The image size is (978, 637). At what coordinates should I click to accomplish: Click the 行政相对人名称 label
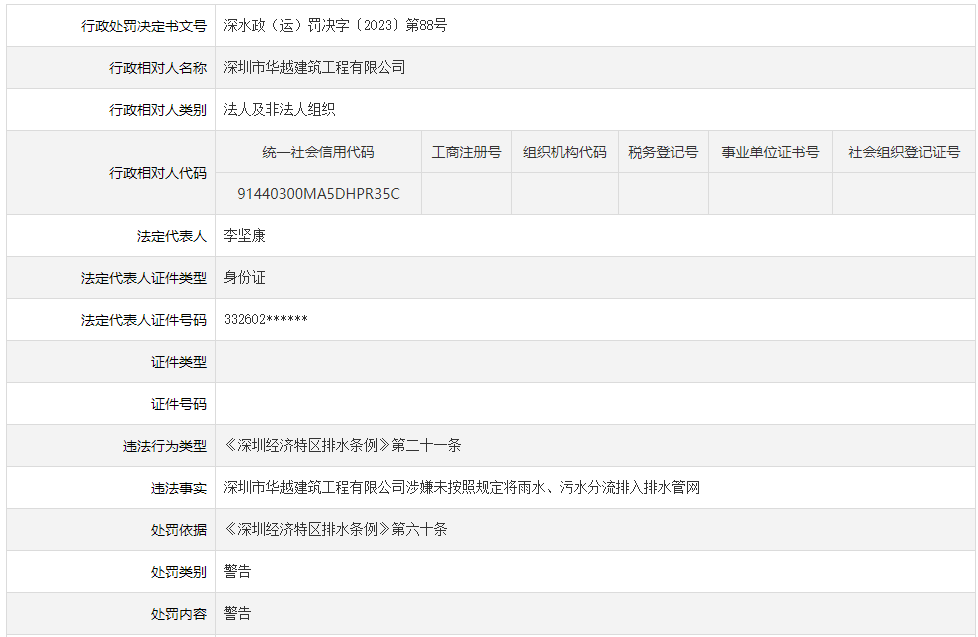(158, 68)
